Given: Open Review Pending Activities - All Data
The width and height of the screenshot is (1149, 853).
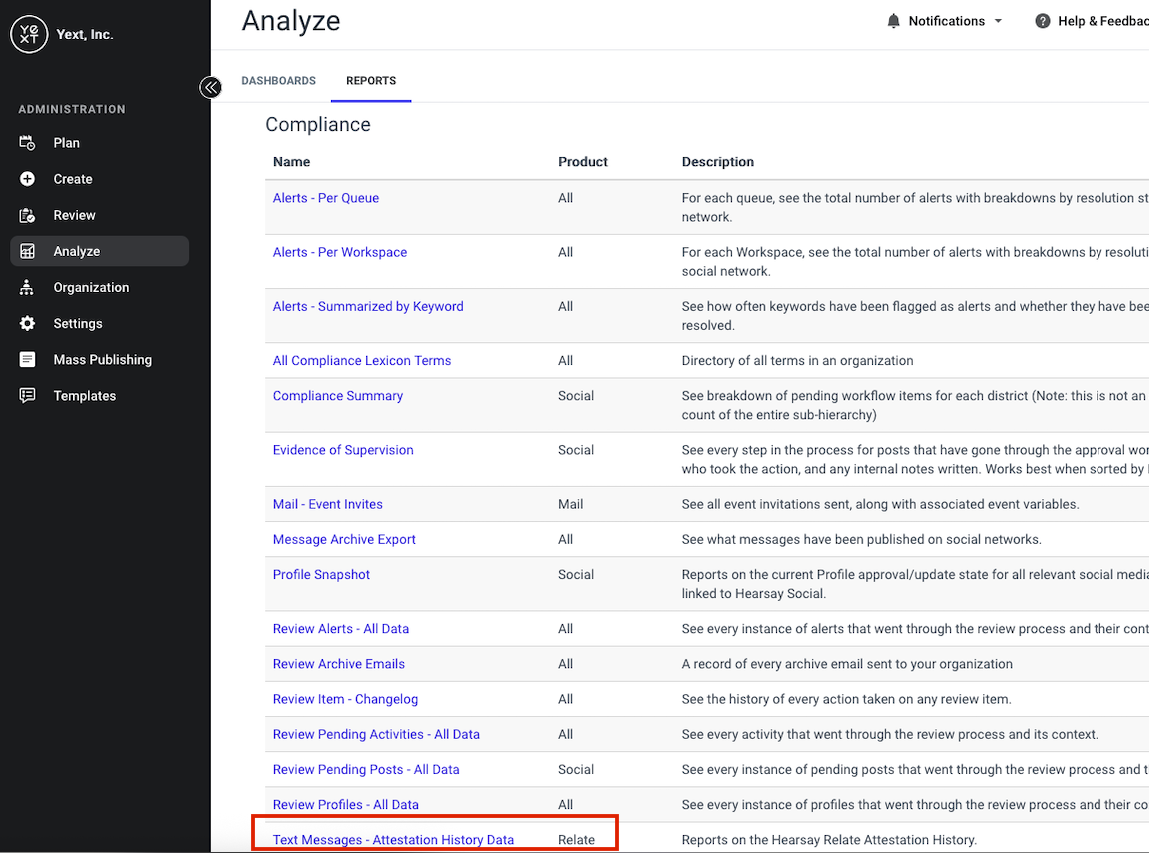Looking at the screenshot, I should tap(376, 734).
